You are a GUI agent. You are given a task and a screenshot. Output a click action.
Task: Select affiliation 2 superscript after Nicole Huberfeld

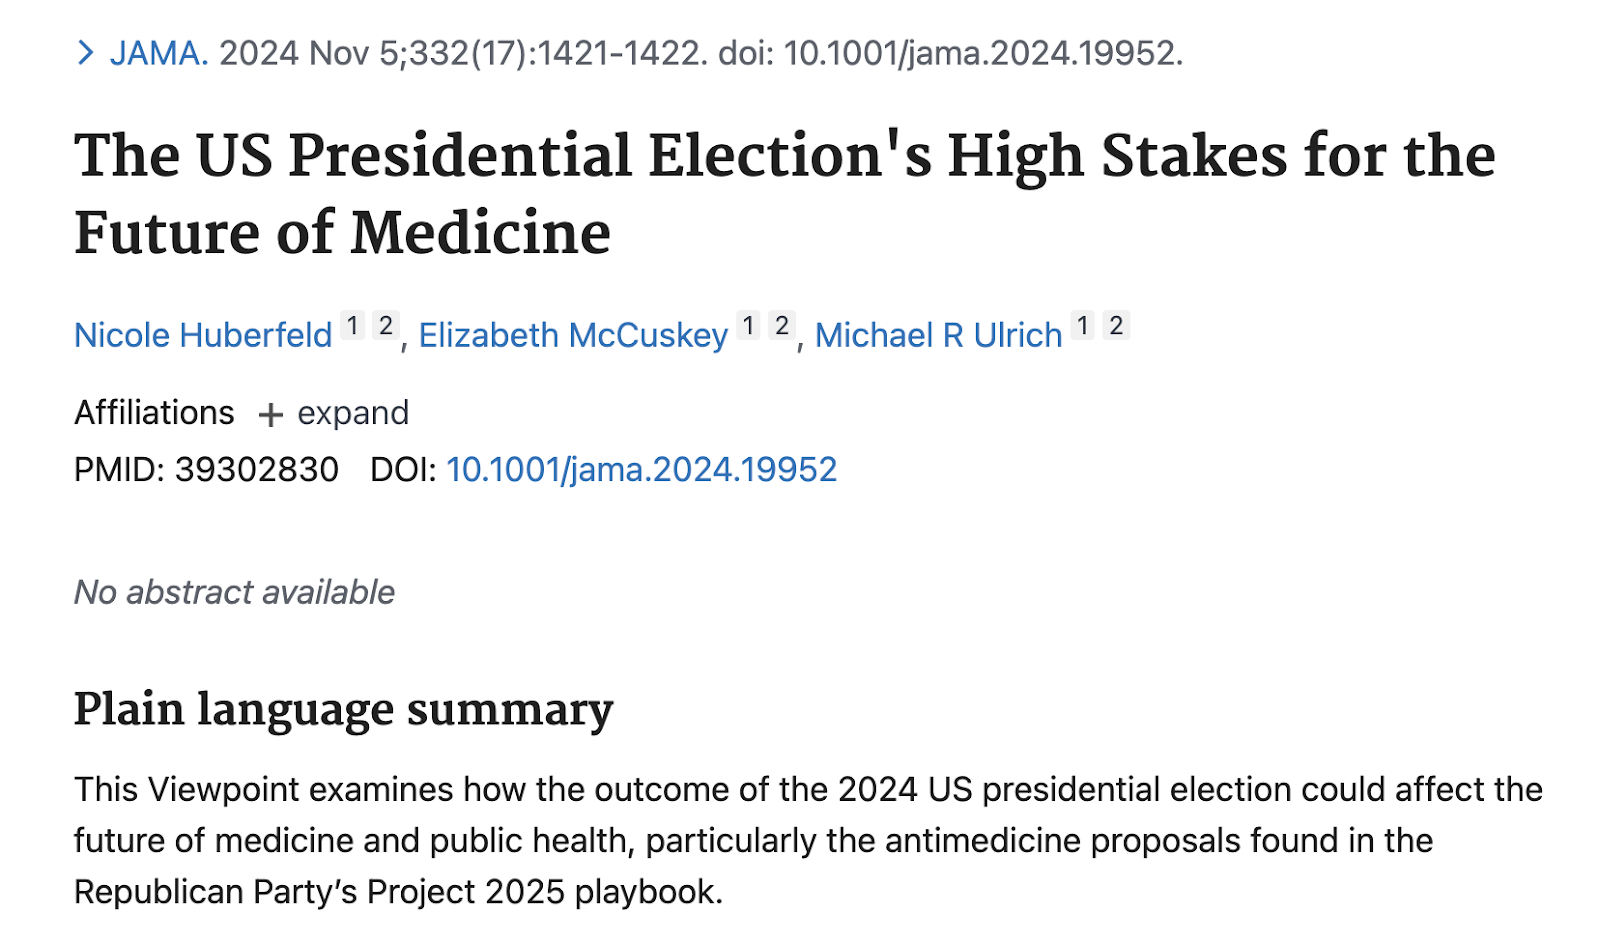pos(386,326)
